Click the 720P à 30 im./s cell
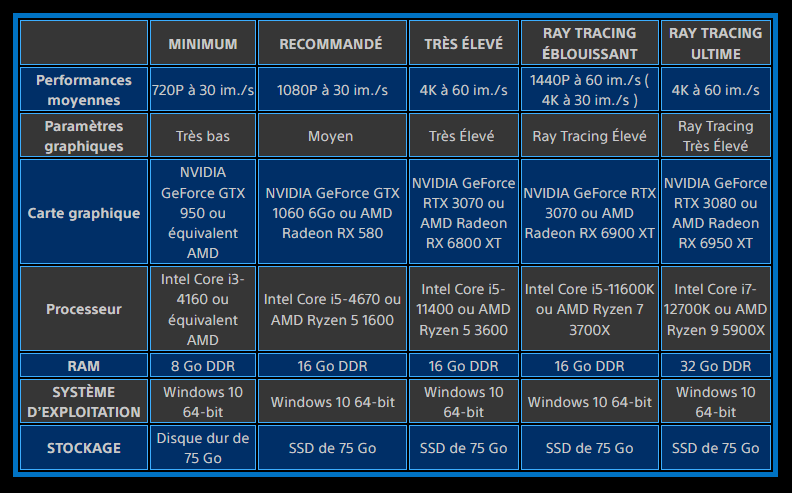Image resolution: width=792 pixels, height=493 pixels. pos(203,90)
